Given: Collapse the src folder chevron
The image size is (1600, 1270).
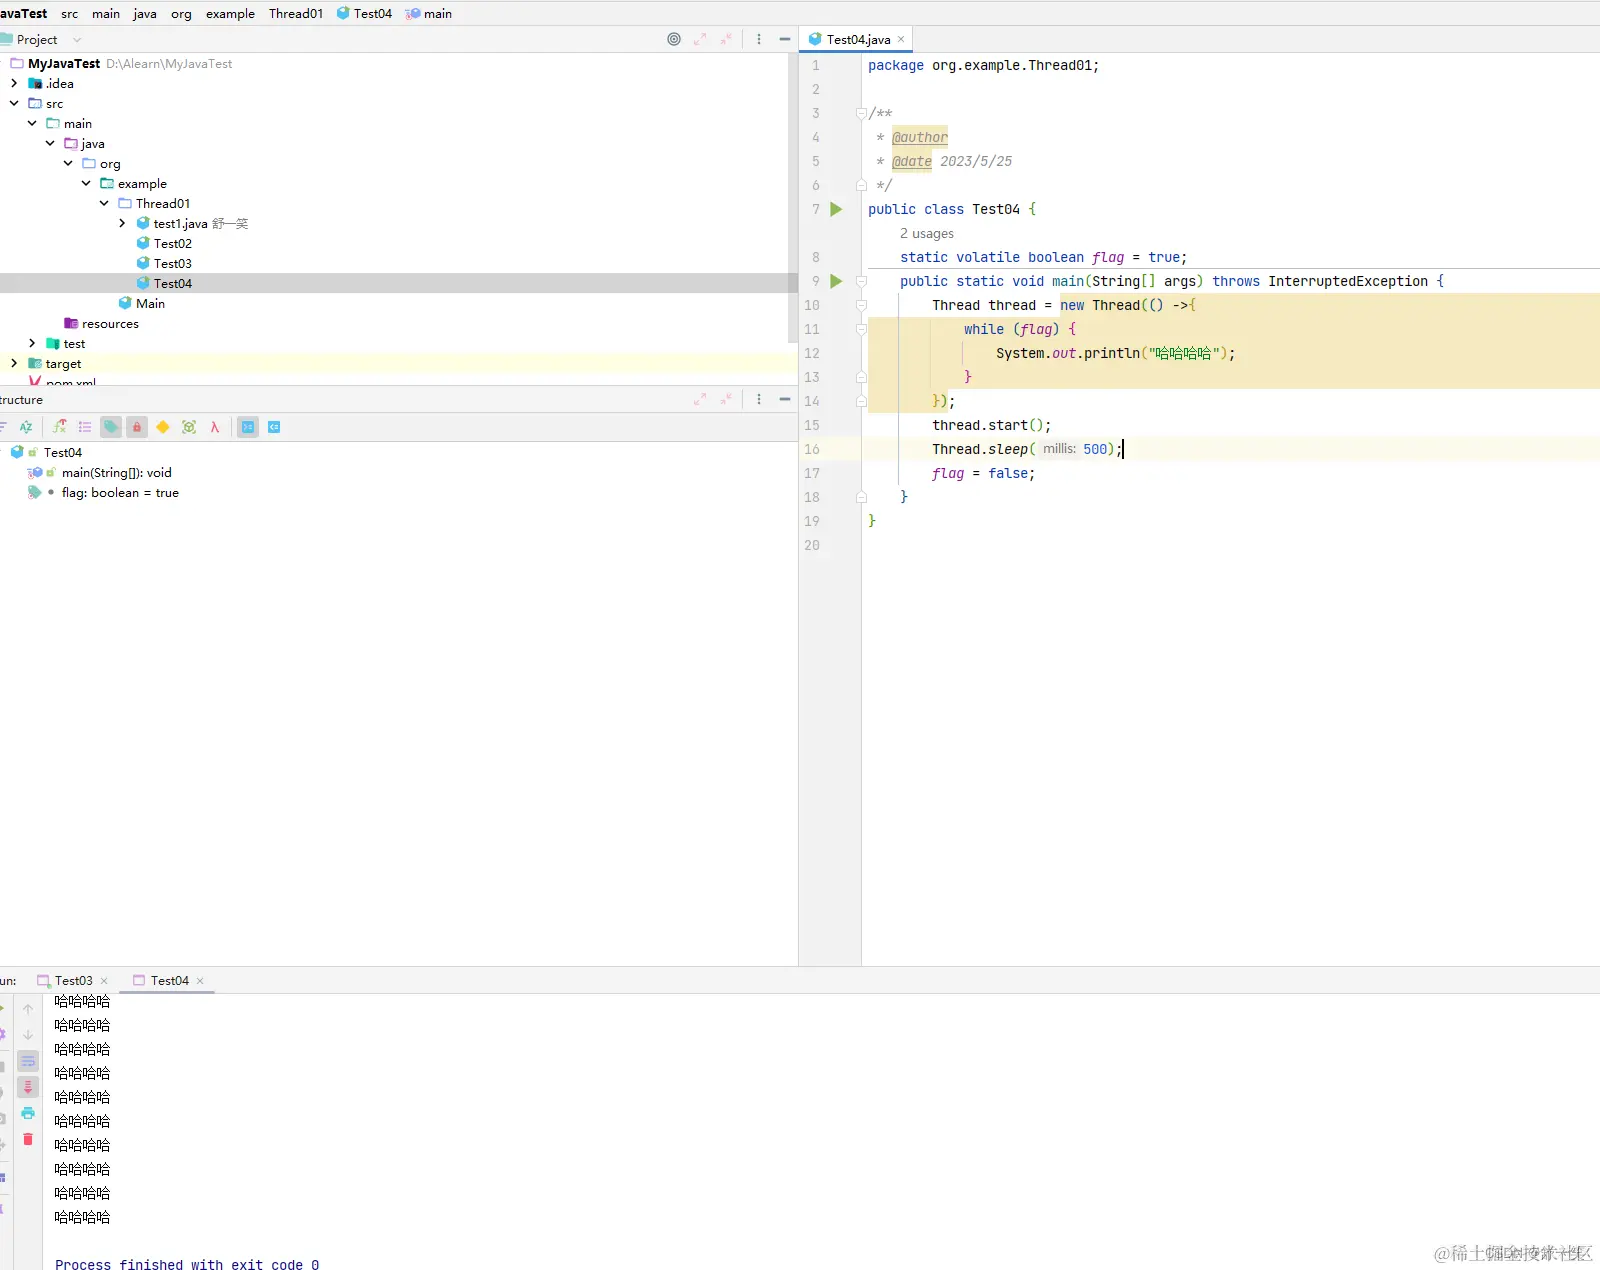Looking at the screenshot, I should coord(14,103).
